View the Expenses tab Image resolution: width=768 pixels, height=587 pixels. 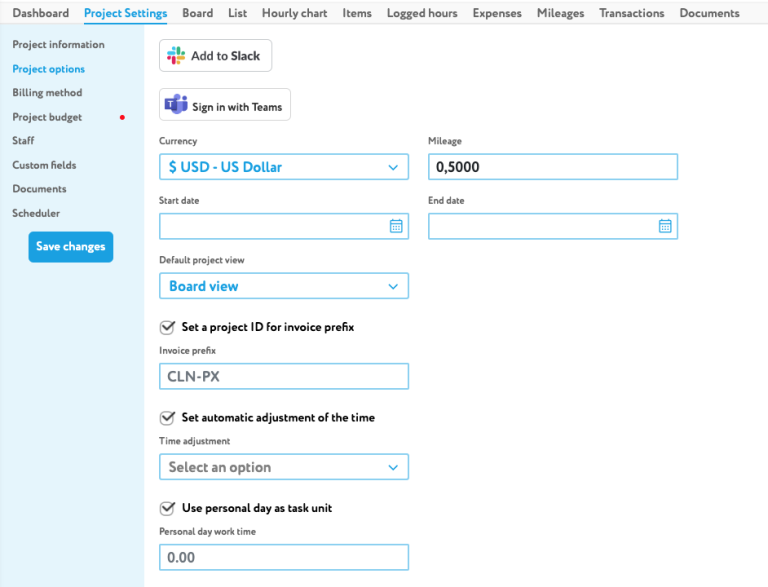tap(497, 13)
